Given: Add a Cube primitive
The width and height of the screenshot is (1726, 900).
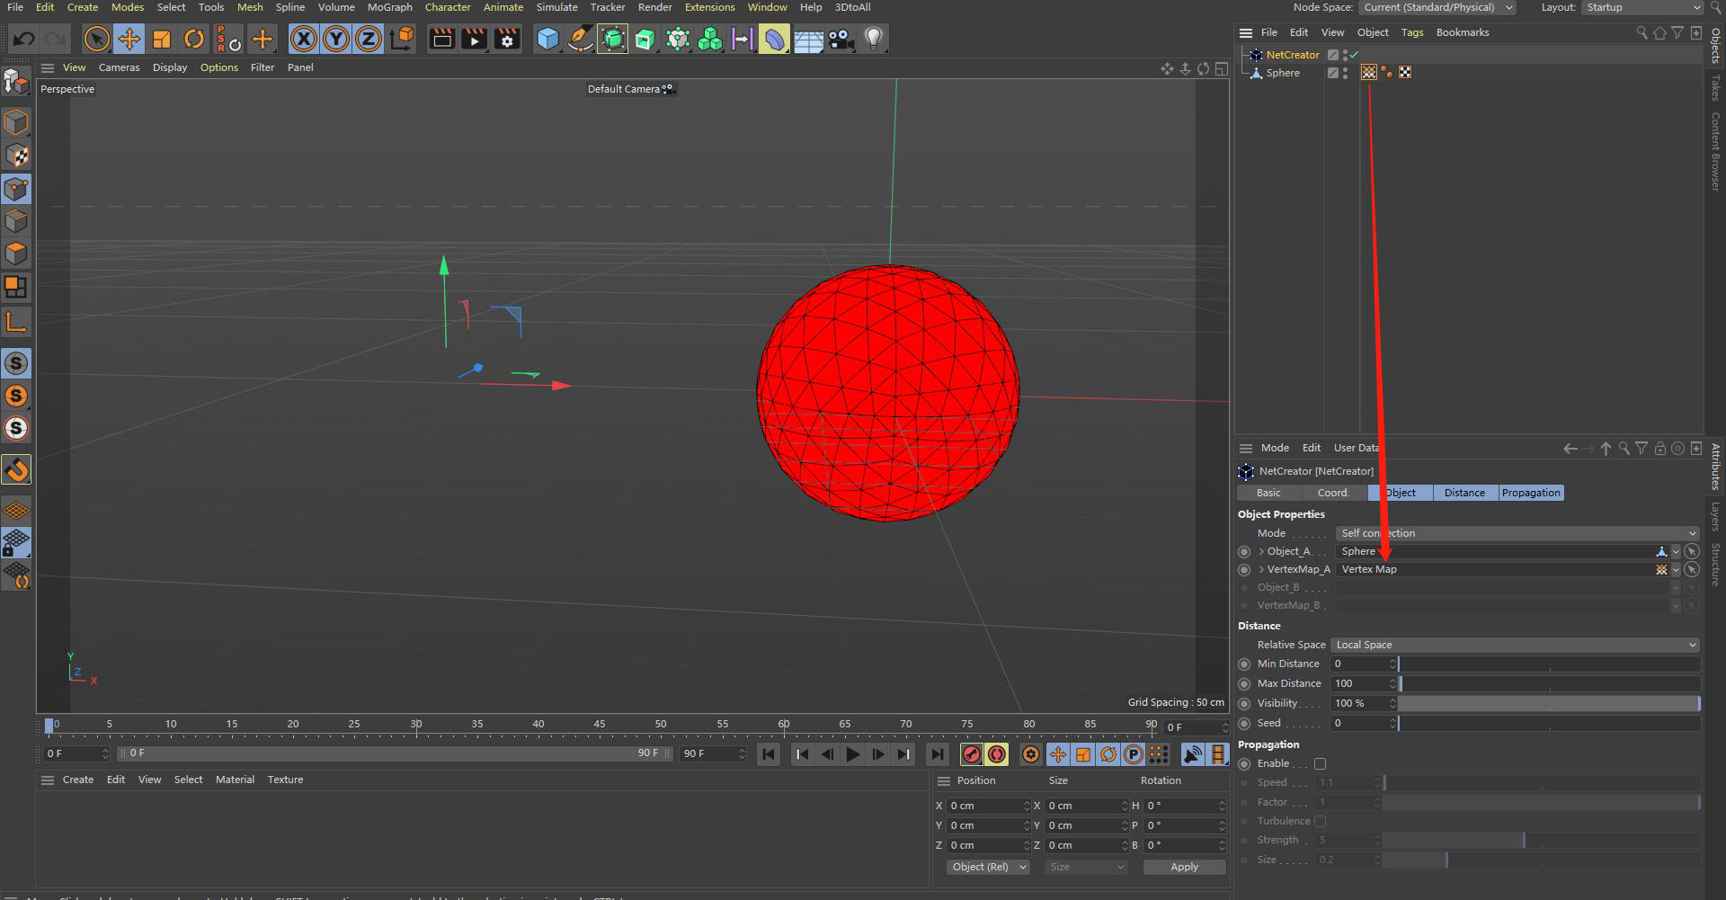Looking at the screenshot, I should click(x=547, y=39).
